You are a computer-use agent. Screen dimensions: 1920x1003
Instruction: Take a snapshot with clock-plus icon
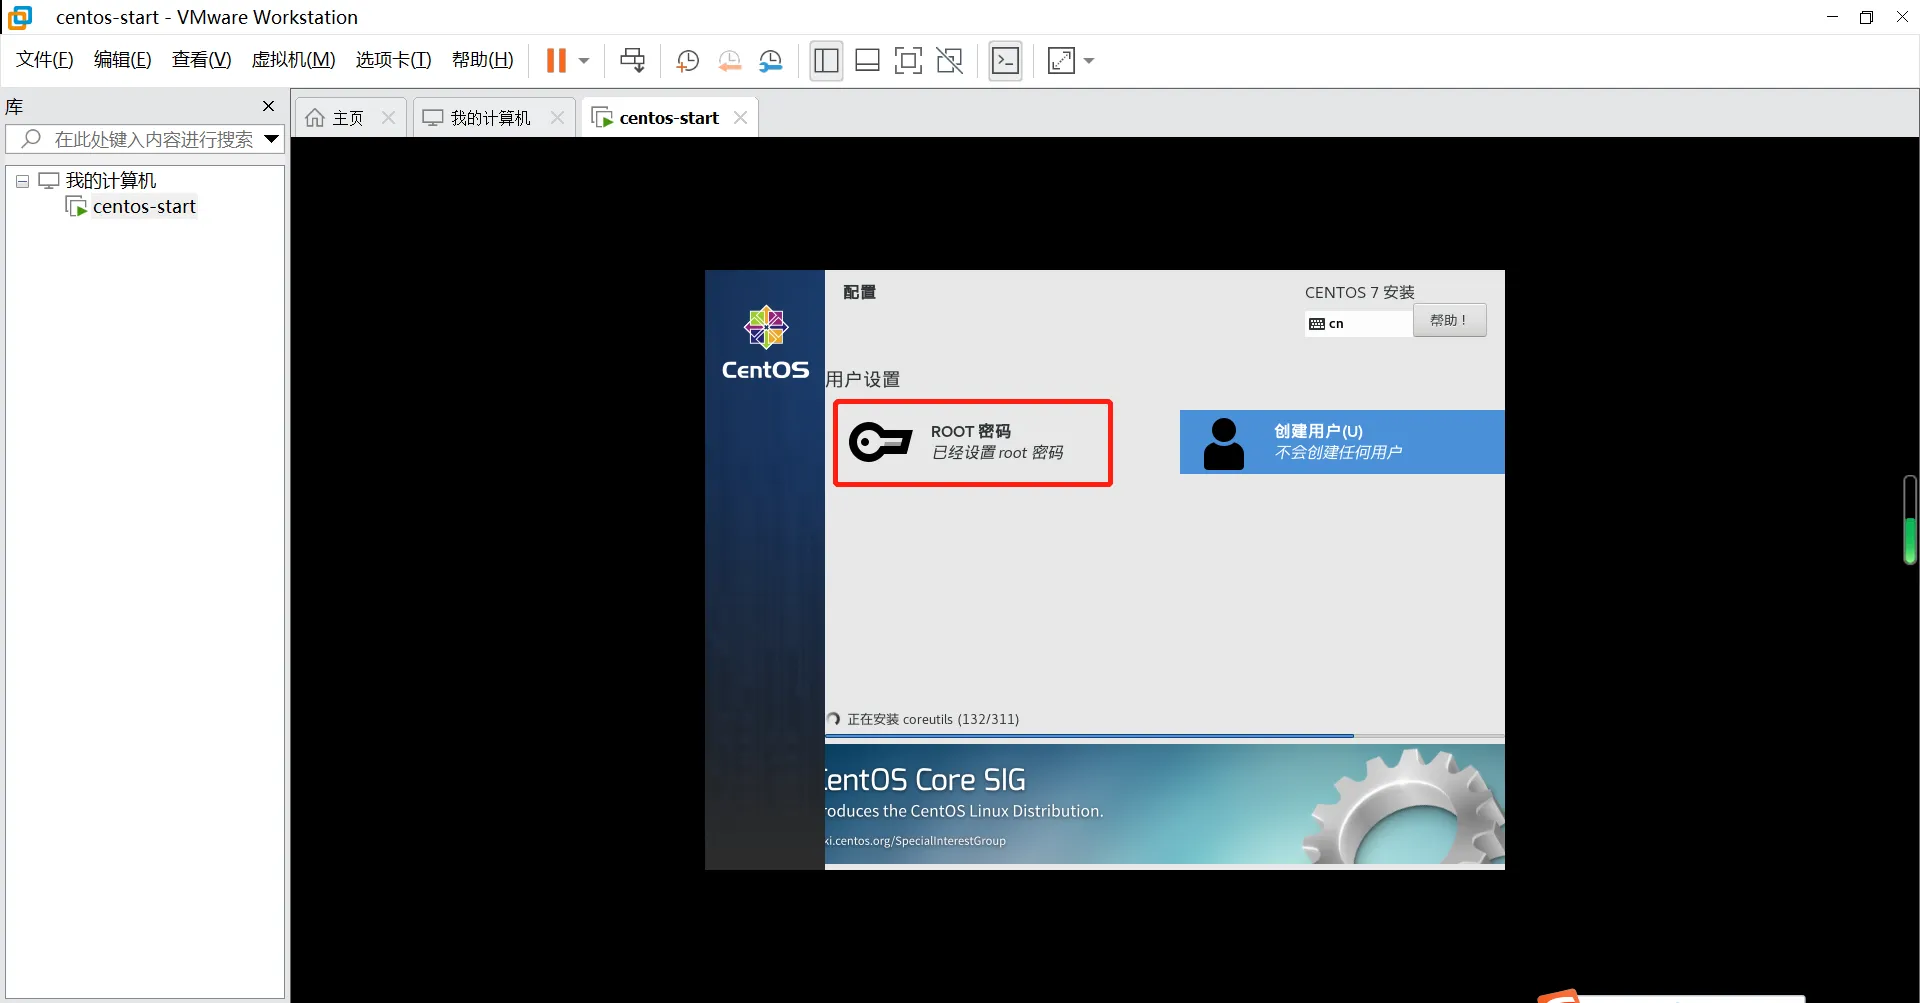coord(687,61)
